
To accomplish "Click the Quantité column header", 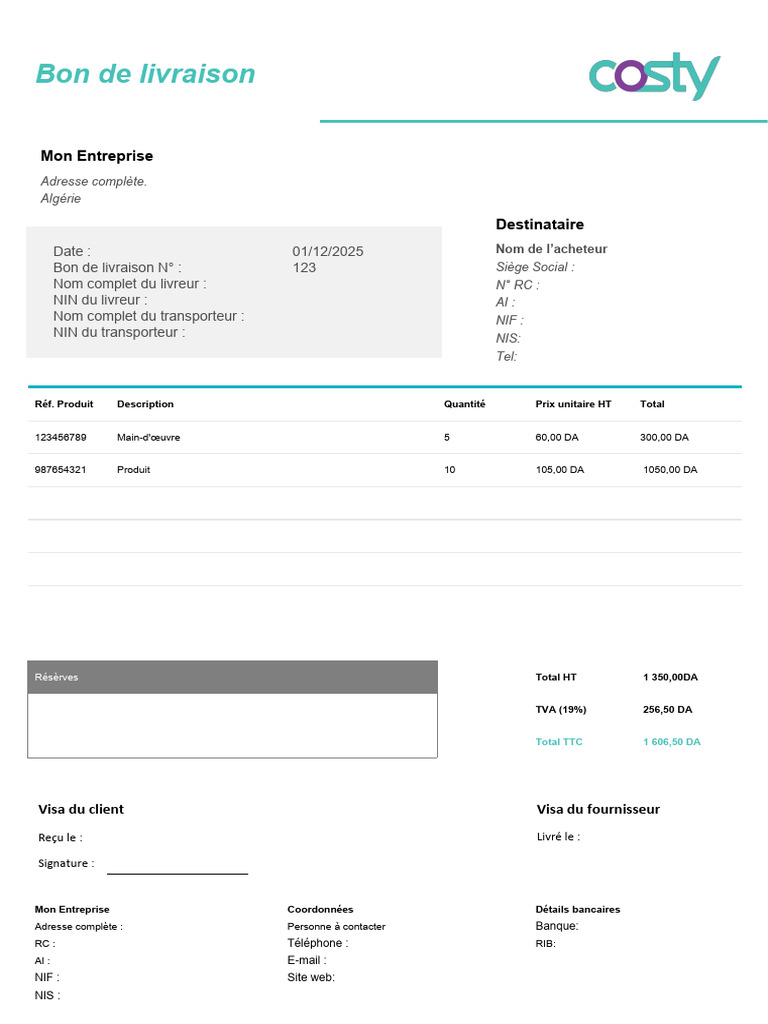I will coord(464,404).
